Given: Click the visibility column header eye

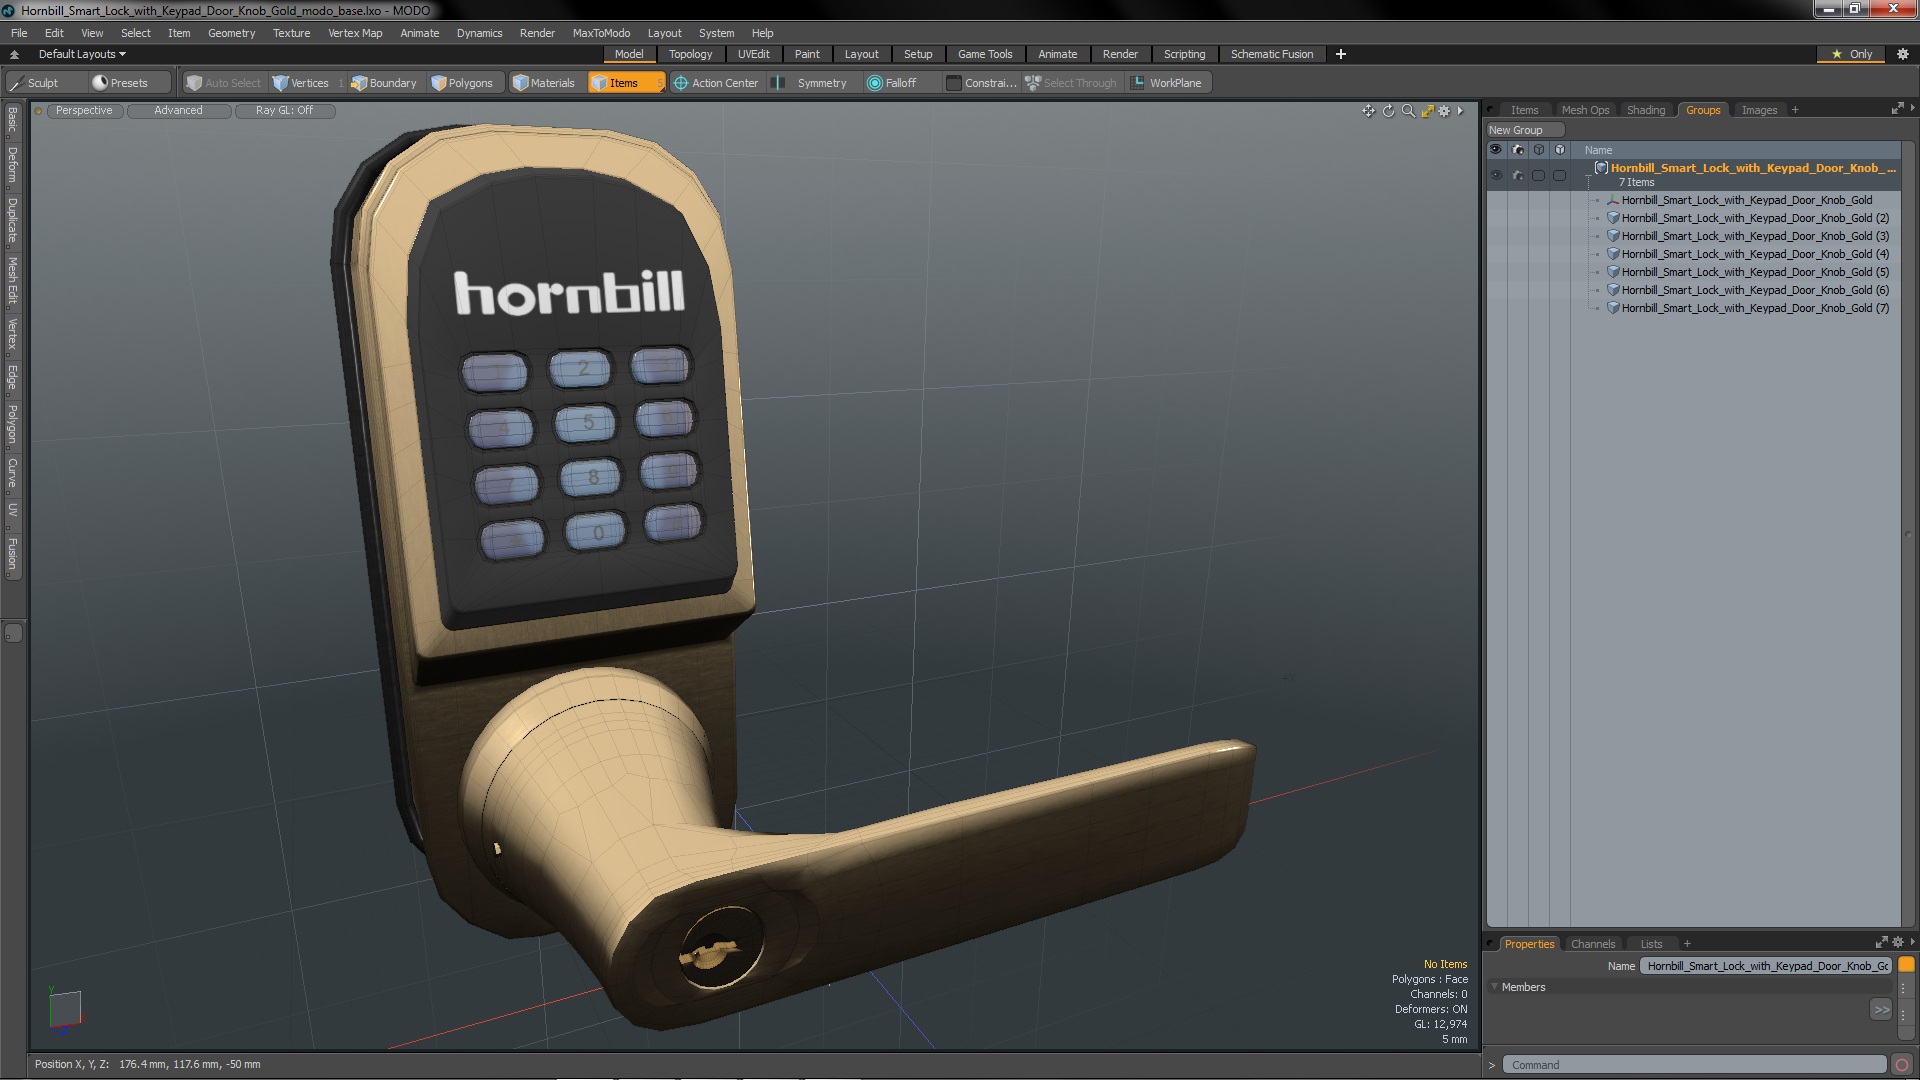Looking at the screenshot, I should coord(1496,150).
